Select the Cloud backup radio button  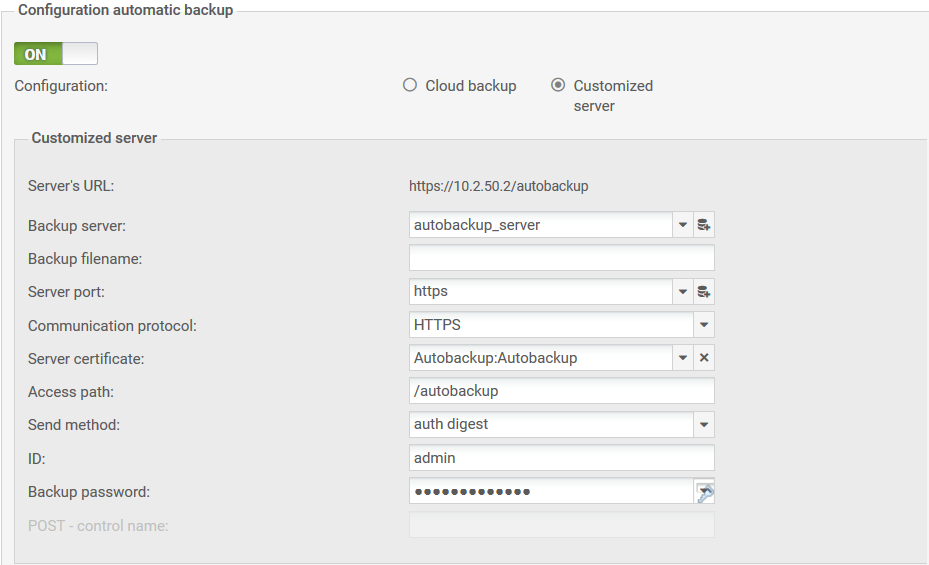click(x=410, y=86)
